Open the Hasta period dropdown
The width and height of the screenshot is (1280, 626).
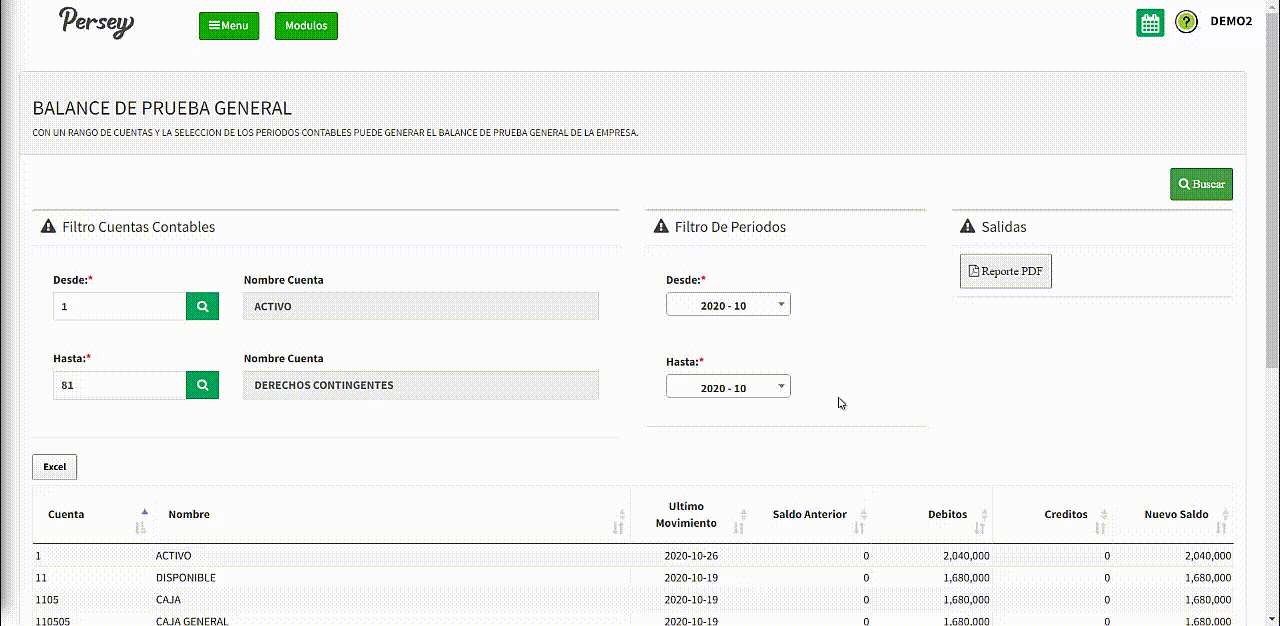[x=728, y=387]
